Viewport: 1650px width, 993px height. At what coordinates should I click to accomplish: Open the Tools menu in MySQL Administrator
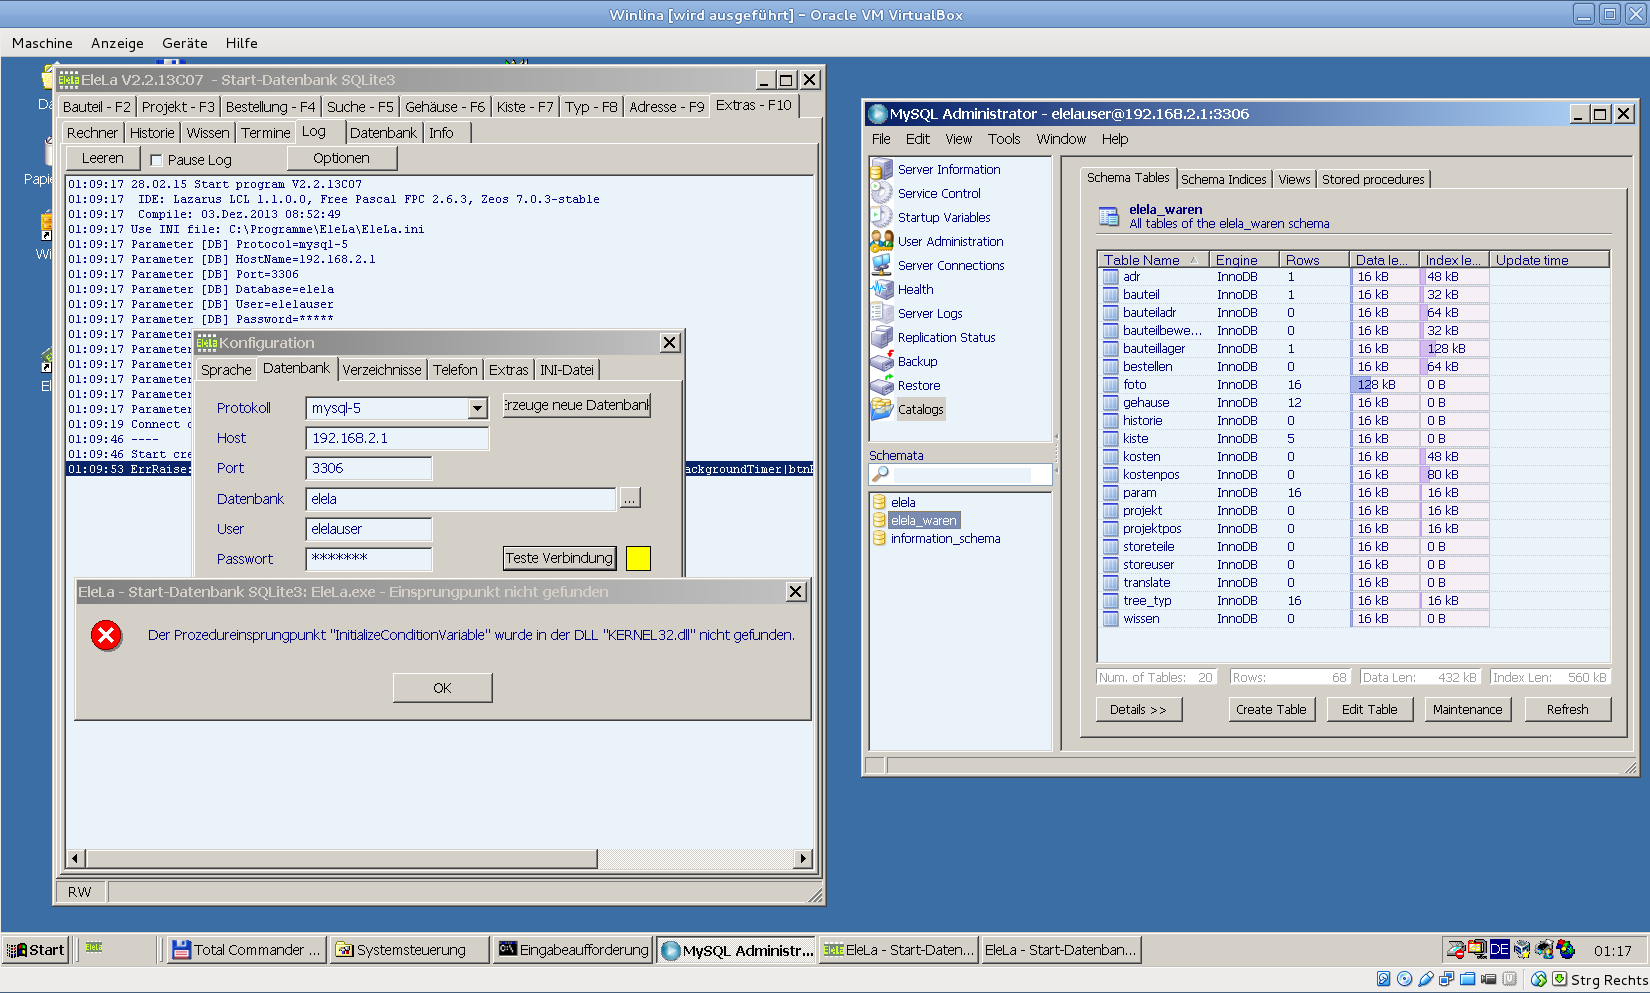pyautogui.click(x=1004, y=139)
